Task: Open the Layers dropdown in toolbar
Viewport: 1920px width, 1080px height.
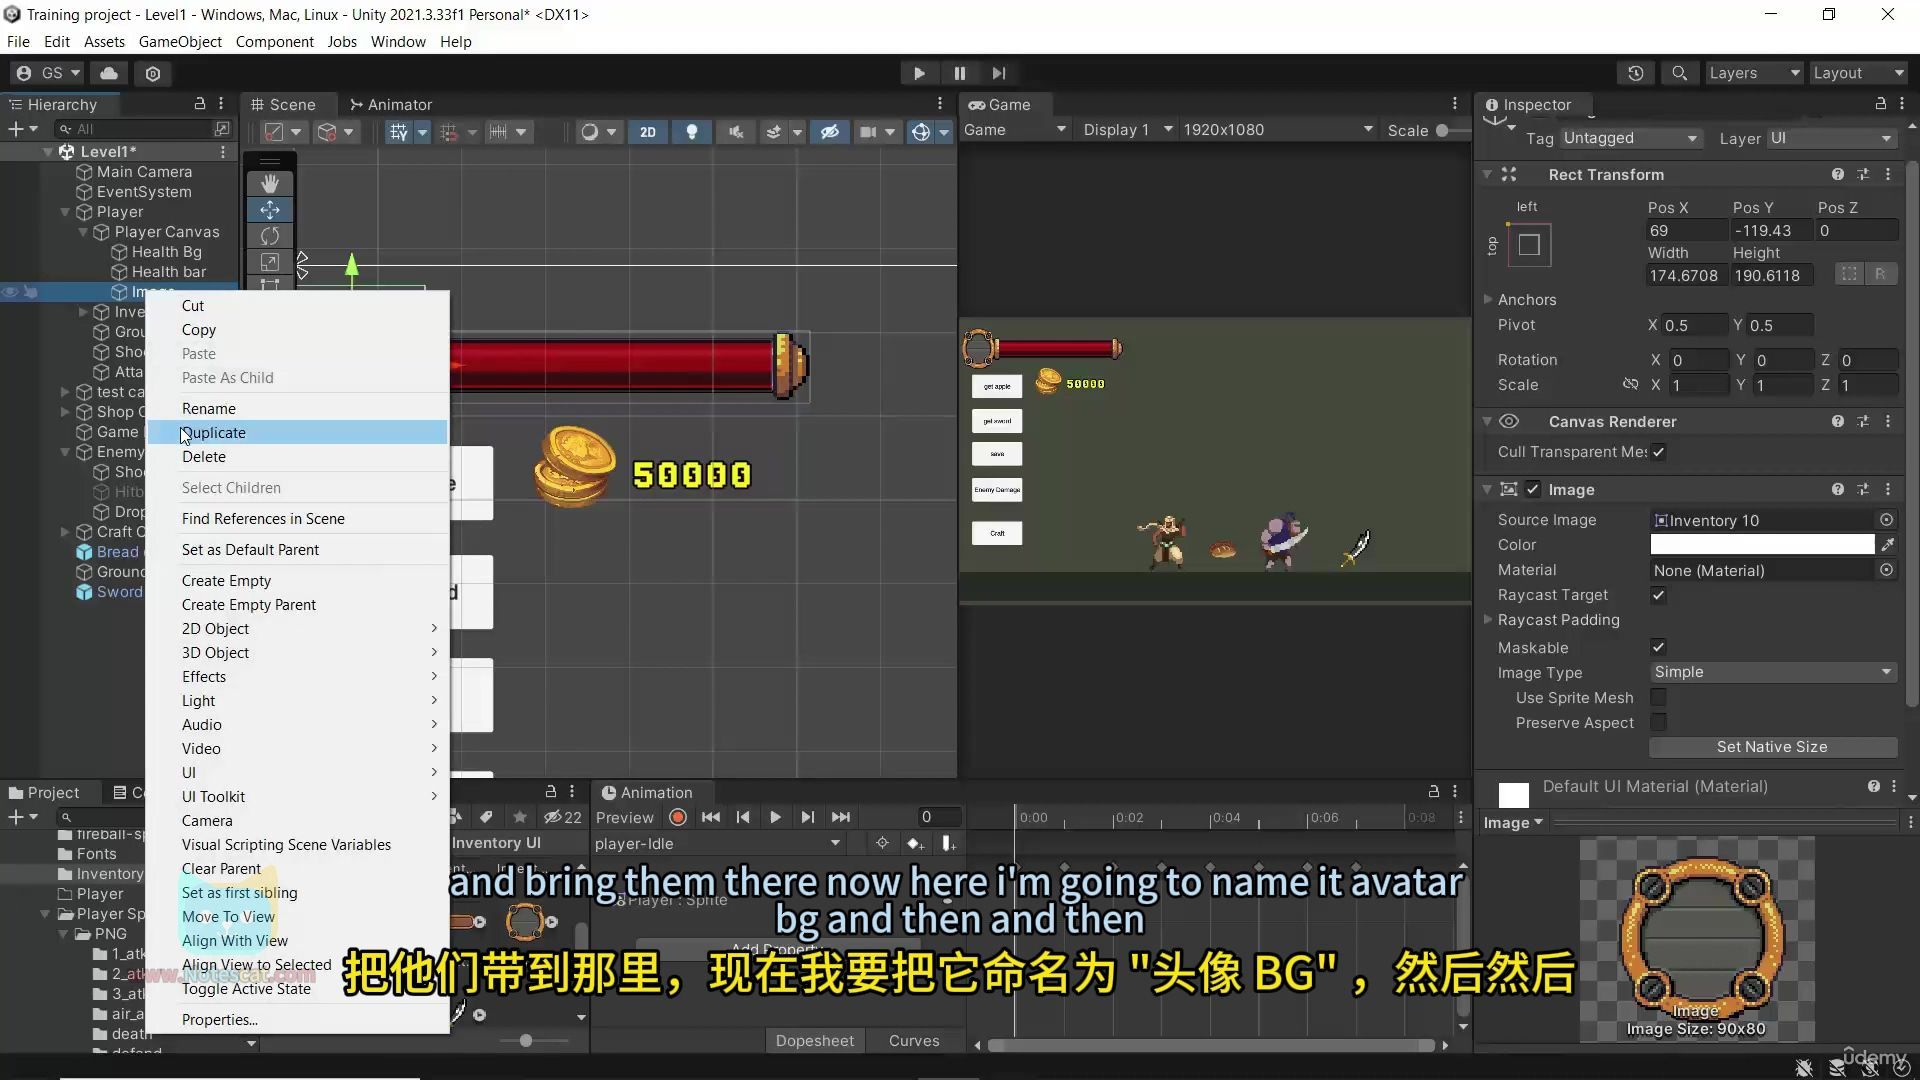Action: click(x=1753, y=73)
